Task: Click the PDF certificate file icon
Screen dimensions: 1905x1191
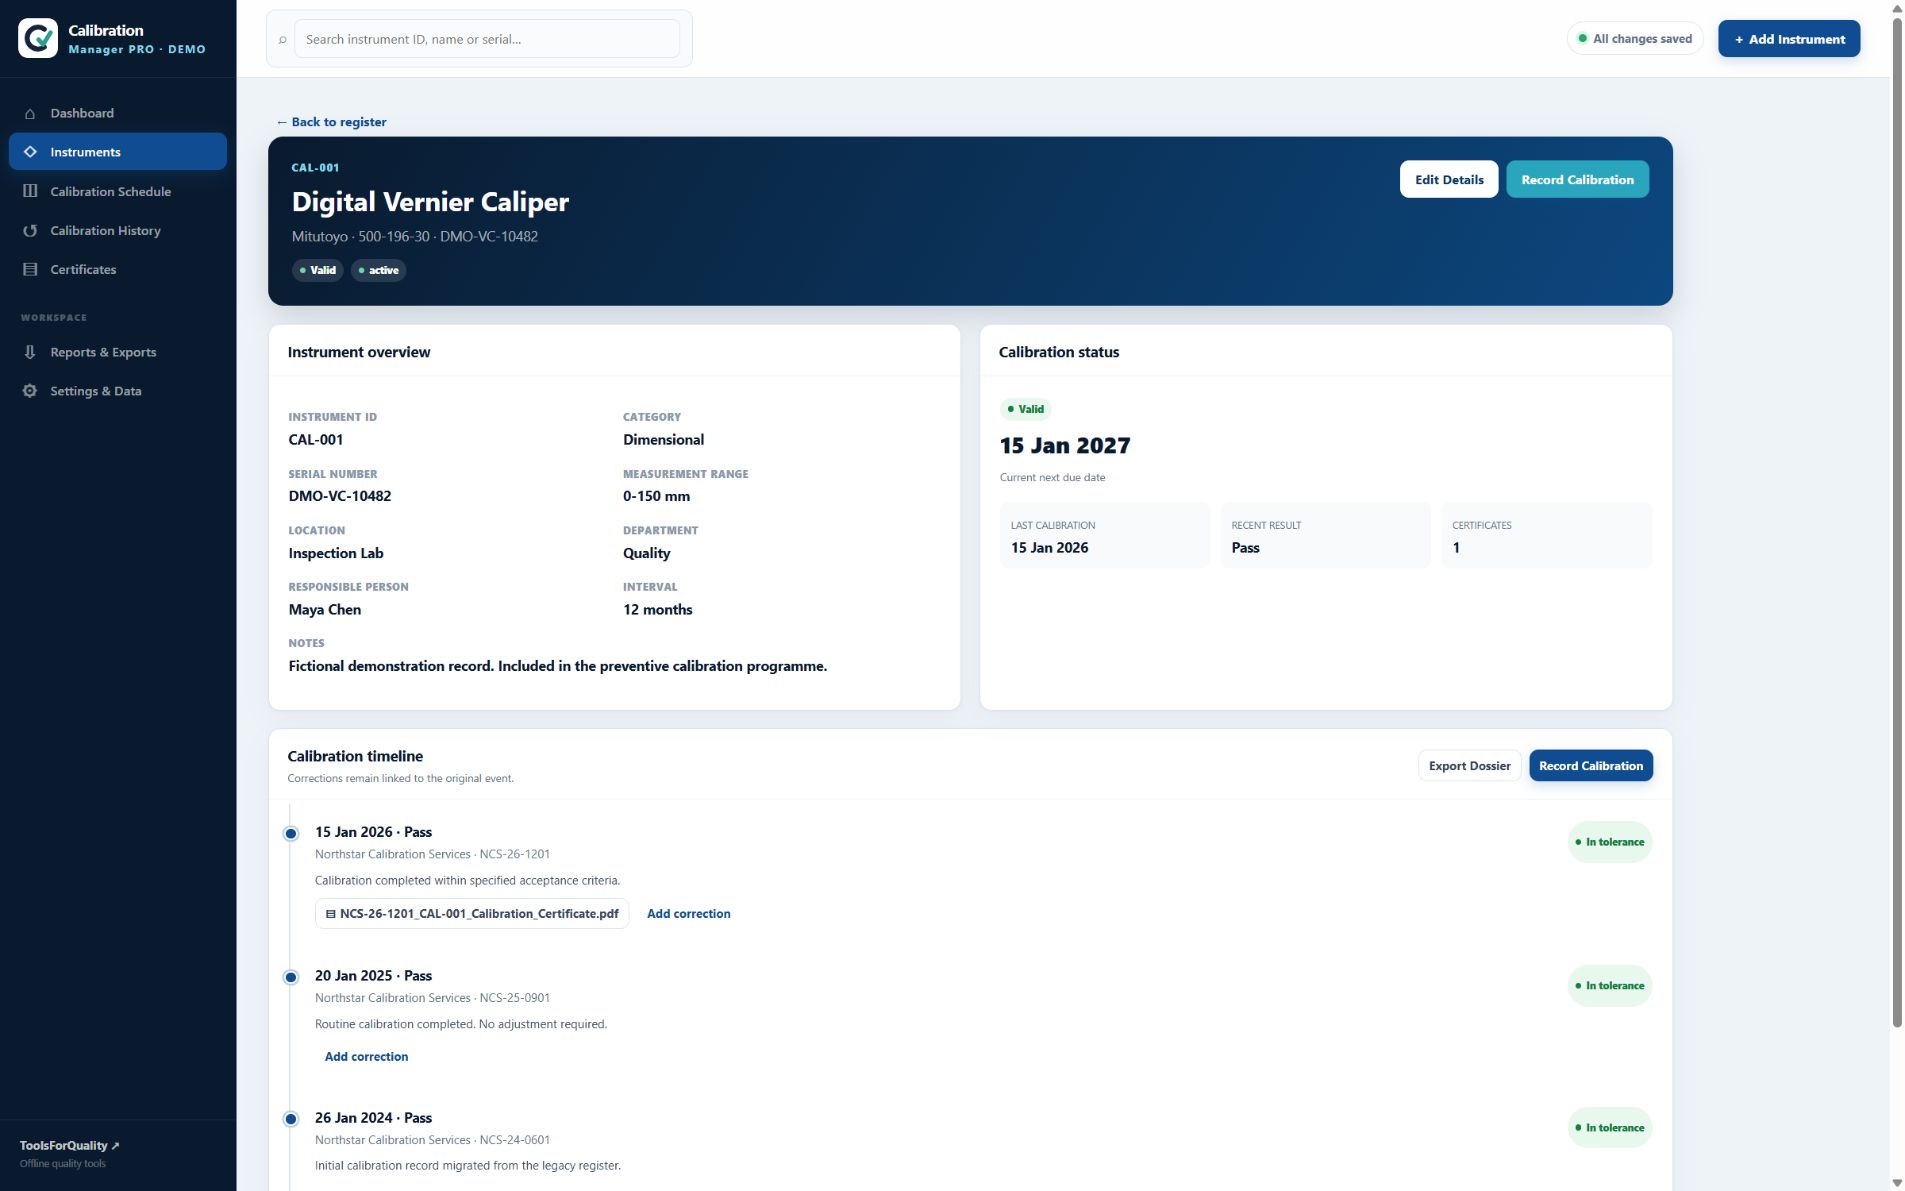Action: (x=330, y=914)
